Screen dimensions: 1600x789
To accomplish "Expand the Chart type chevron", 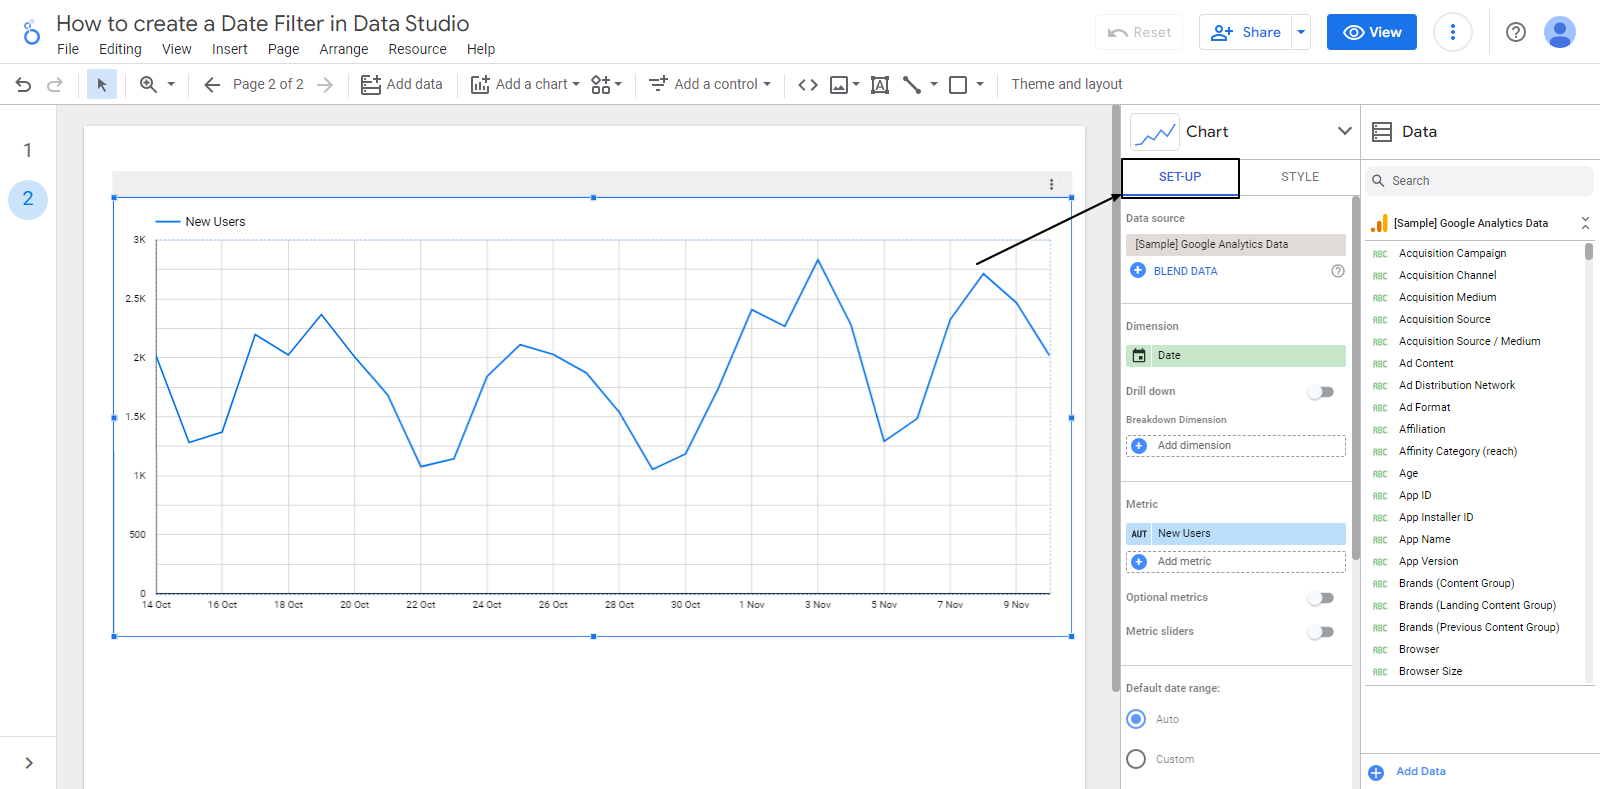I will pos(1345,131).
